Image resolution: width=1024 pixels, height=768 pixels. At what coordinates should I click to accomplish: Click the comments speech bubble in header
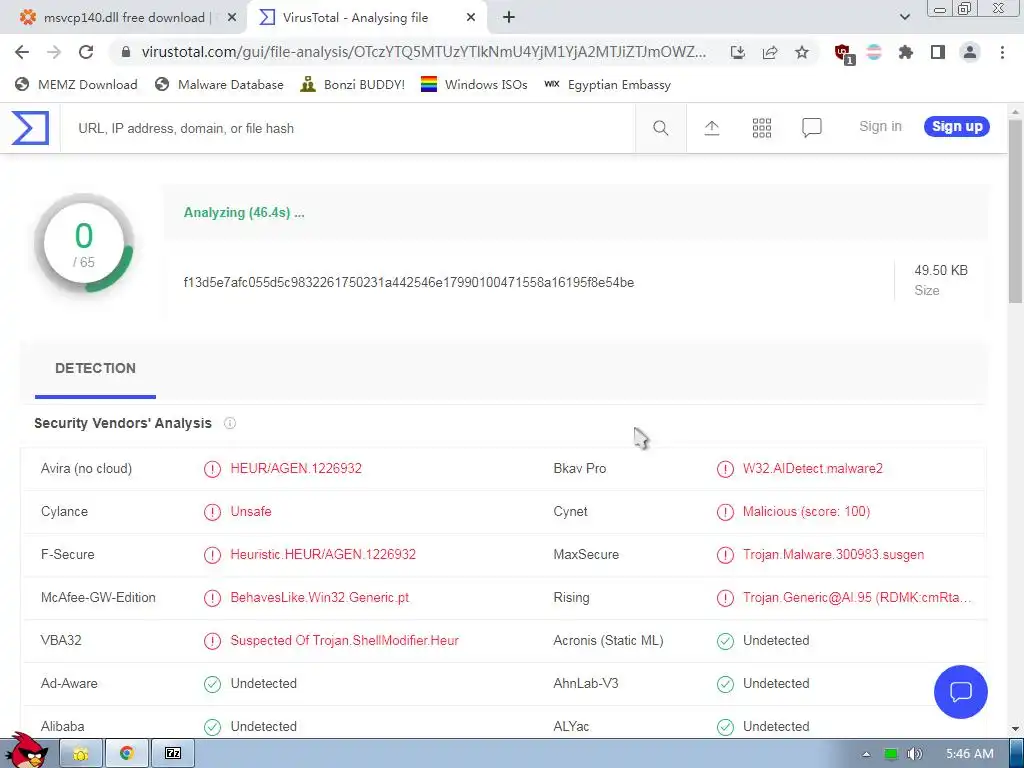pos(812,128)
